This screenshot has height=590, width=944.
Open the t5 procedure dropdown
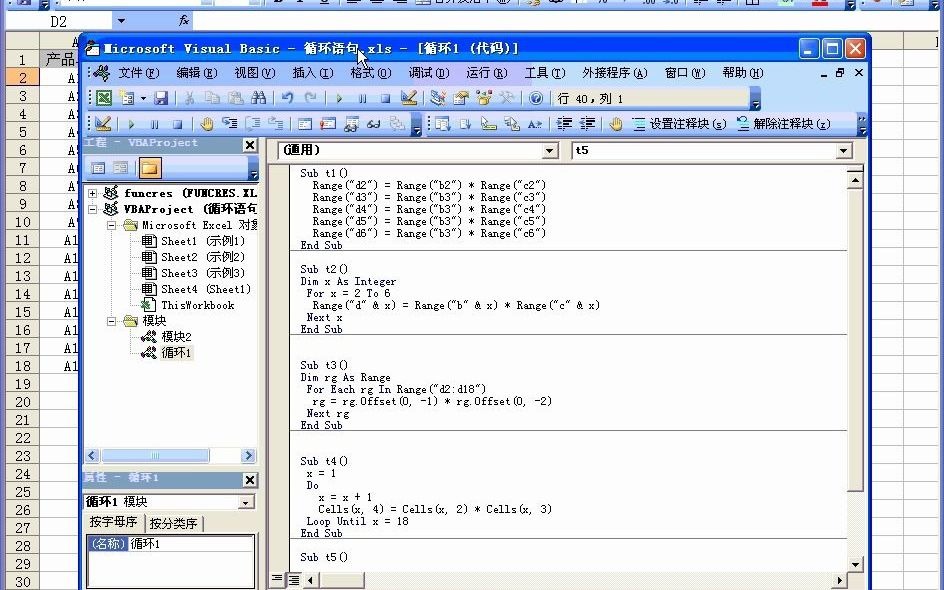click(x=843, y=149)
